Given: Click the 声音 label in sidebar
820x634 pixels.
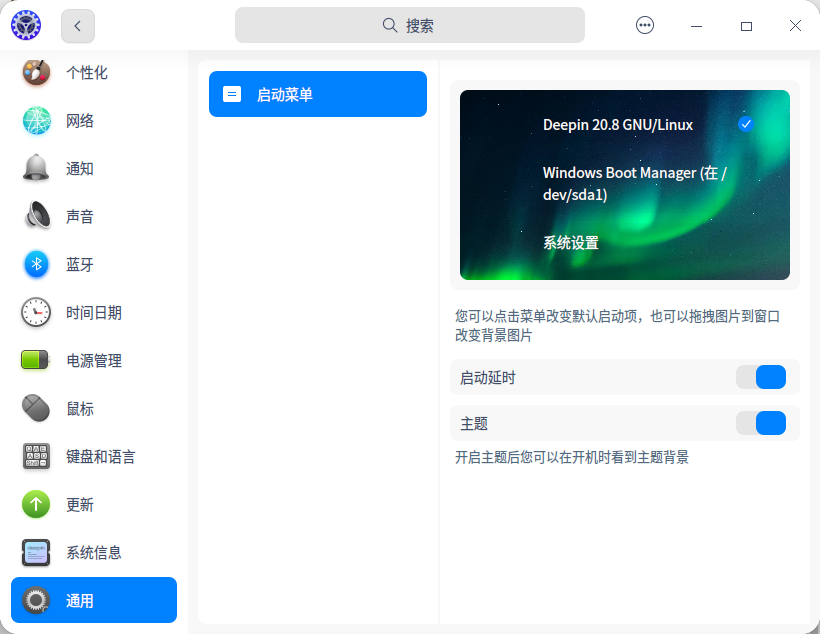Looking at the screenshot, I should click(80, 217).
